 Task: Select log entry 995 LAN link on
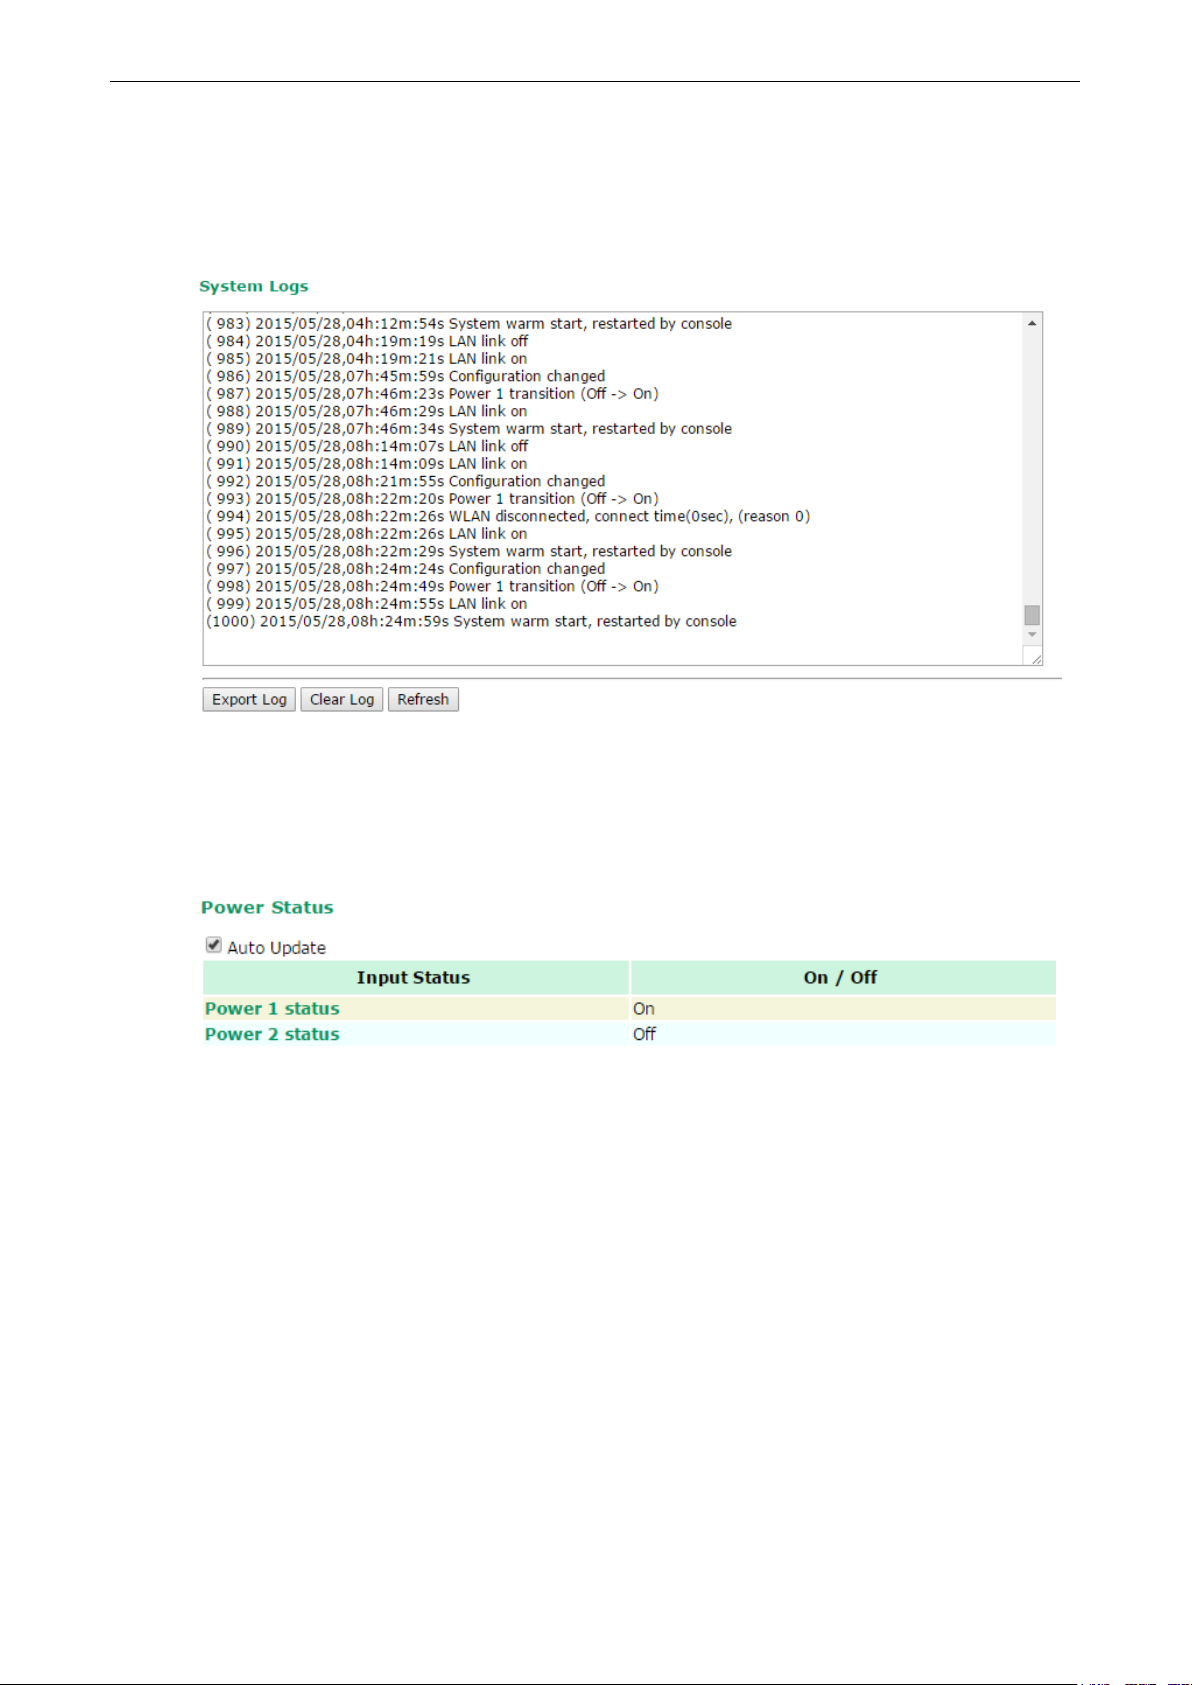coord(367,534)
